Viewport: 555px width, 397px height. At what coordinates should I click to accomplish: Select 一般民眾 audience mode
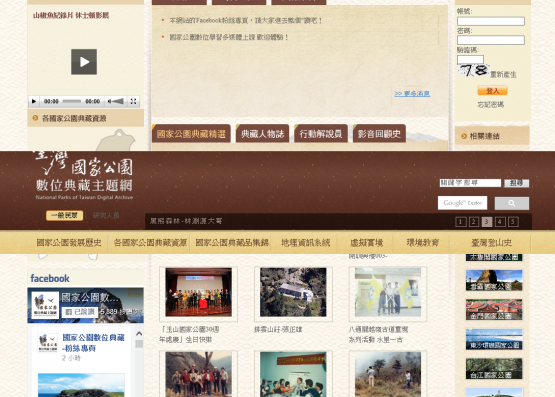[x=64, y=215]
